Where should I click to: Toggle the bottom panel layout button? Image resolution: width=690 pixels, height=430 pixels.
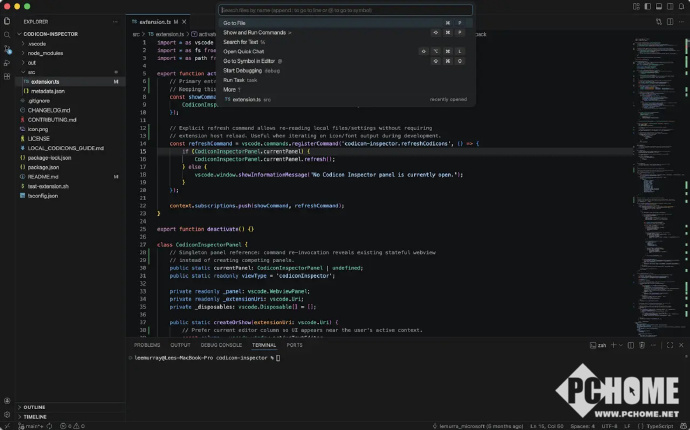pos(658,8)
